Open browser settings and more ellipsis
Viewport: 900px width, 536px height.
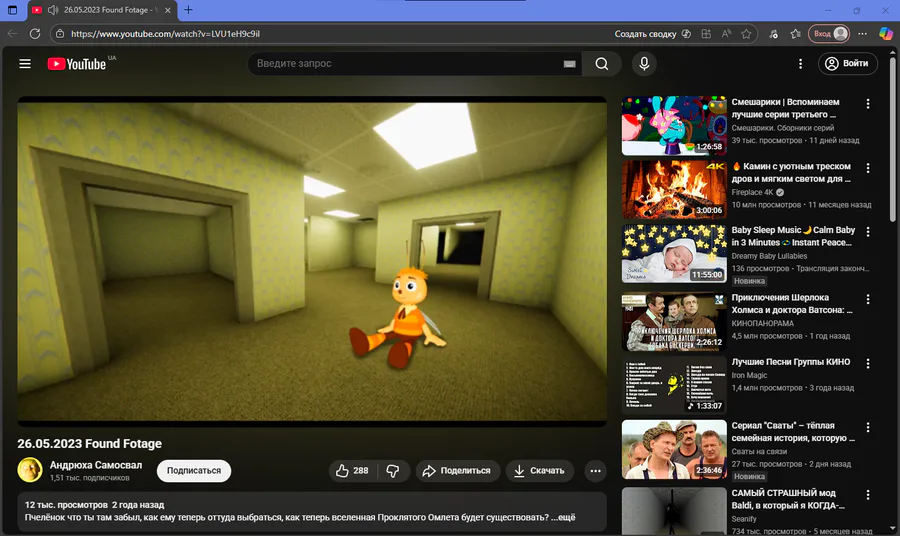click(862, 34)
